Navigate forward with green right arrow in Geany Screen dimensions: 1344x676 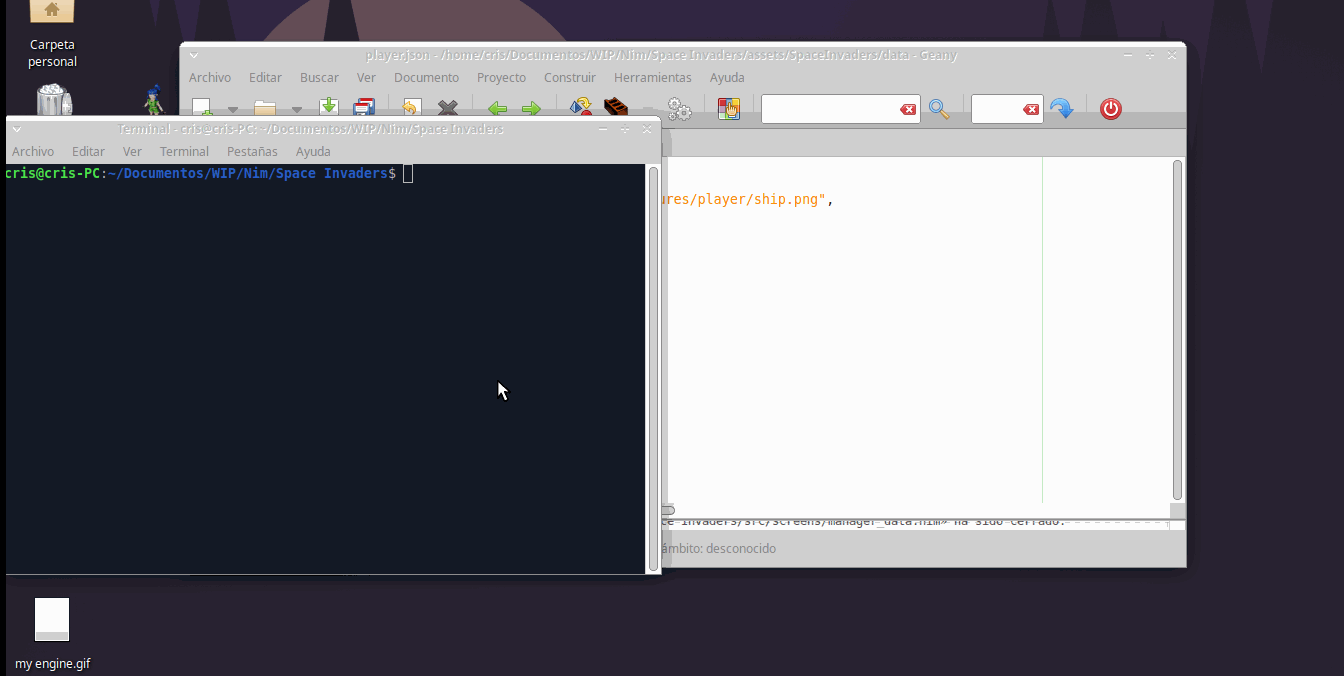click(531, 108)
